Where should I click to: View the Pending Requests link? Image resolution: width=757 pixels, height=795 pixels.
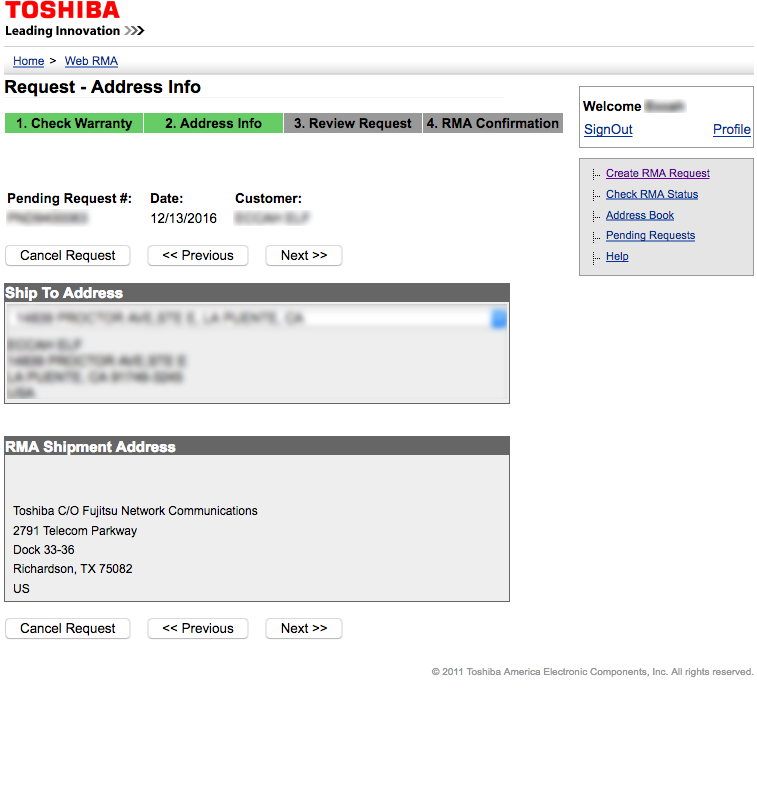click(x=651, y=235)
